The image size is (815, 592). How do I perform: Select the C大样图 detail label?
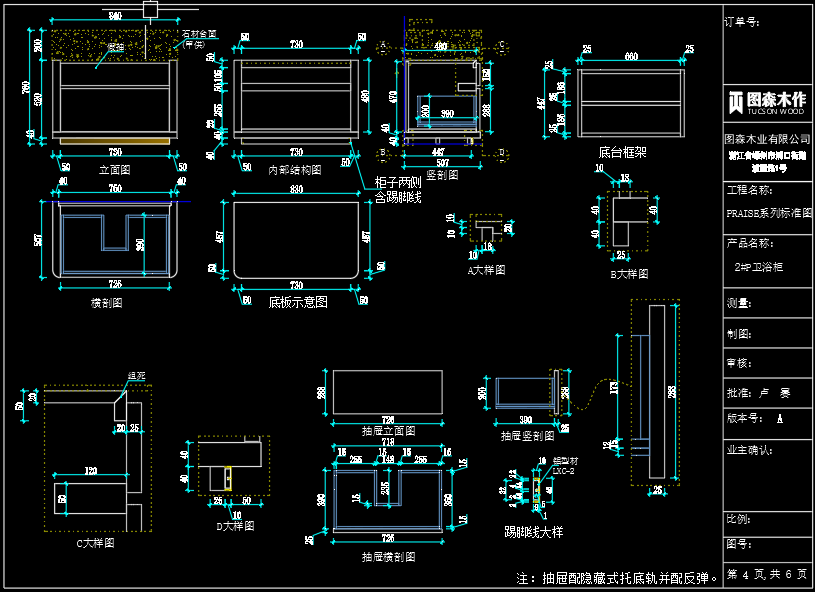tap(96, 543)
